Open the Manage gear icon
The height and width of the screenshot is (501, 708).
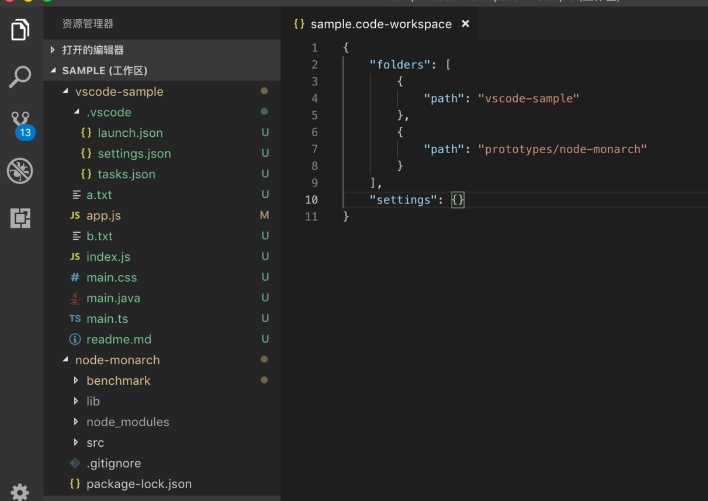[x=20, y=492]
